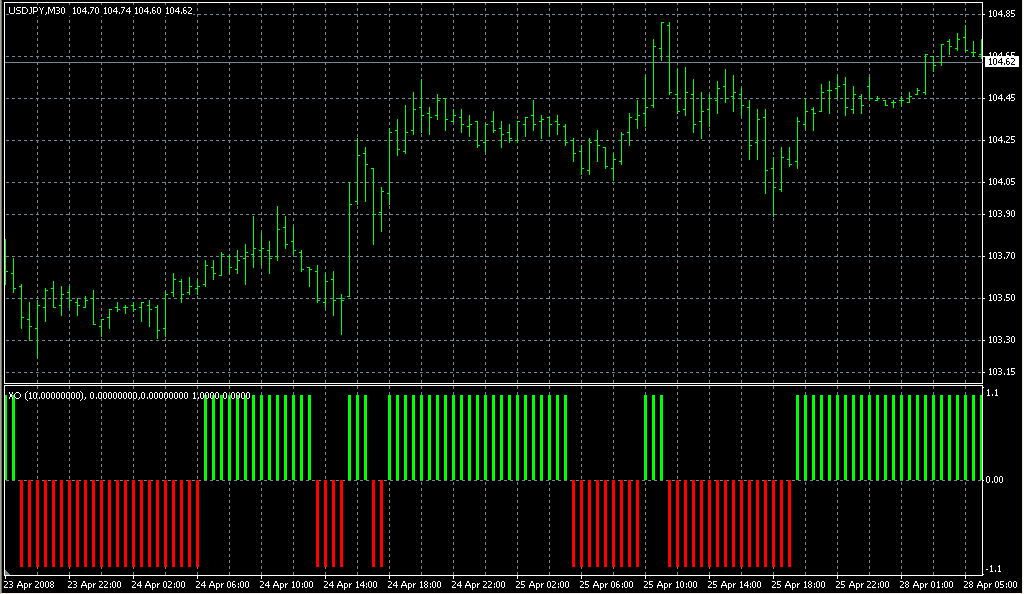Click the 28 Apr 01:00 time label

[927, 585]
